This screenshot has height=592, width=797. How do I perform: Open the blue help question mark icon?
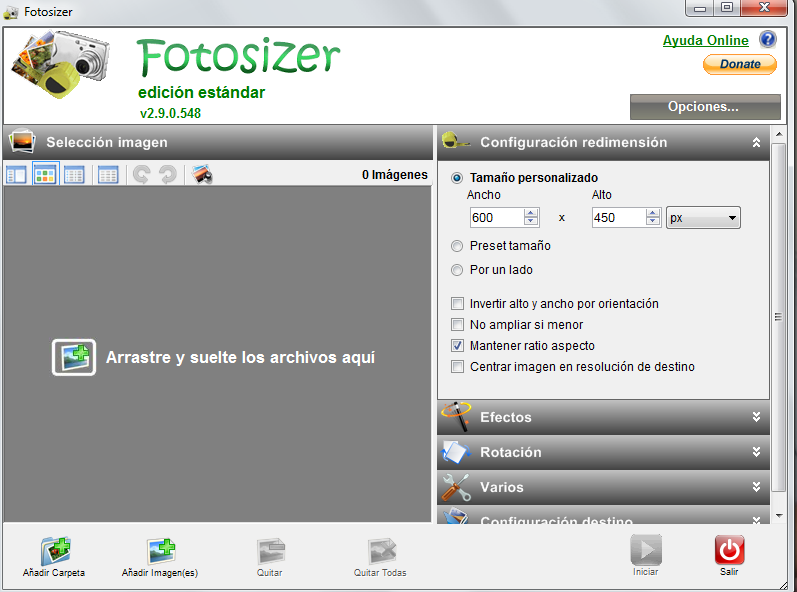tap(767, 40)
